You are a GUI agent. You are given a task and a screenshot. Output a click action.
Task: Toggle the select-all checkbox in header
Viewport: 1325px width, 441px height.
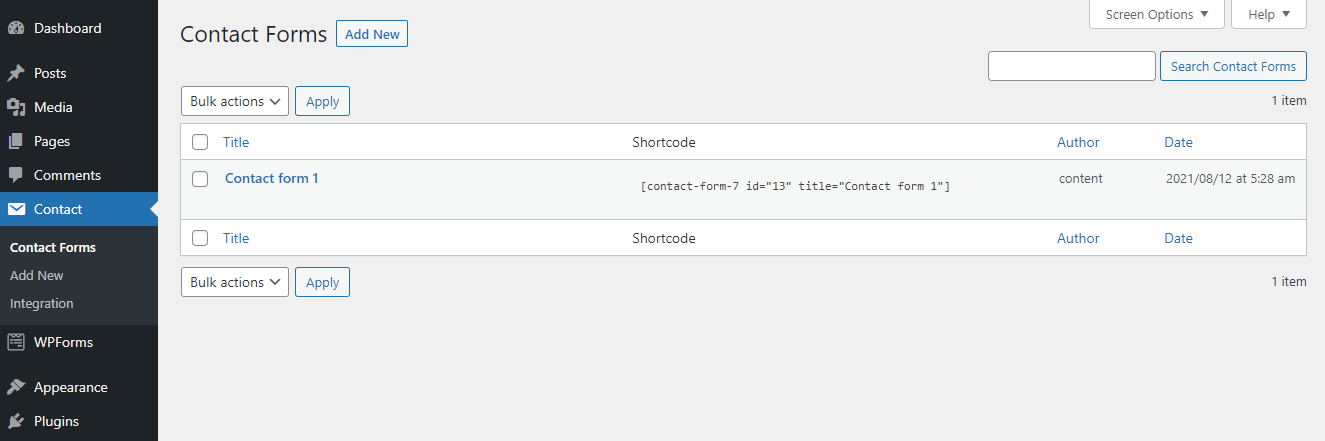tap(200, 142)
